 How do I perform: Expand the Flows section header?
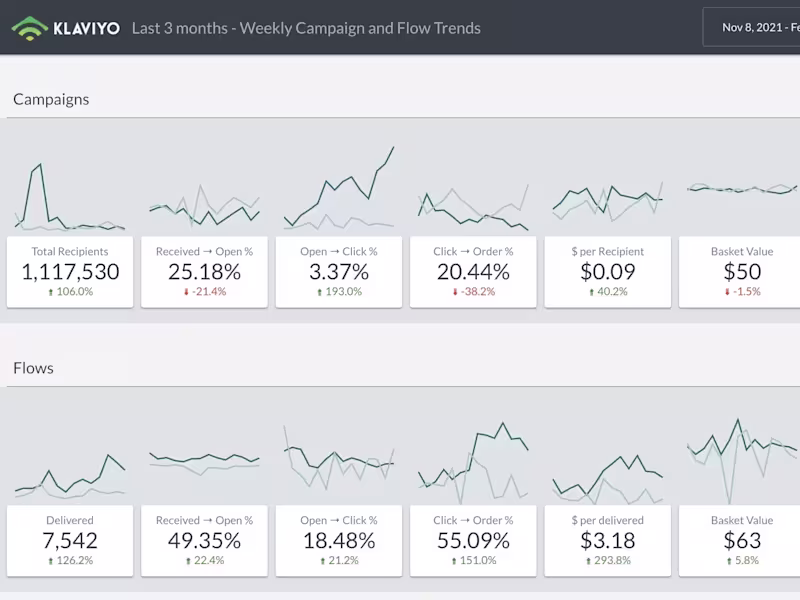pos(33,368)
